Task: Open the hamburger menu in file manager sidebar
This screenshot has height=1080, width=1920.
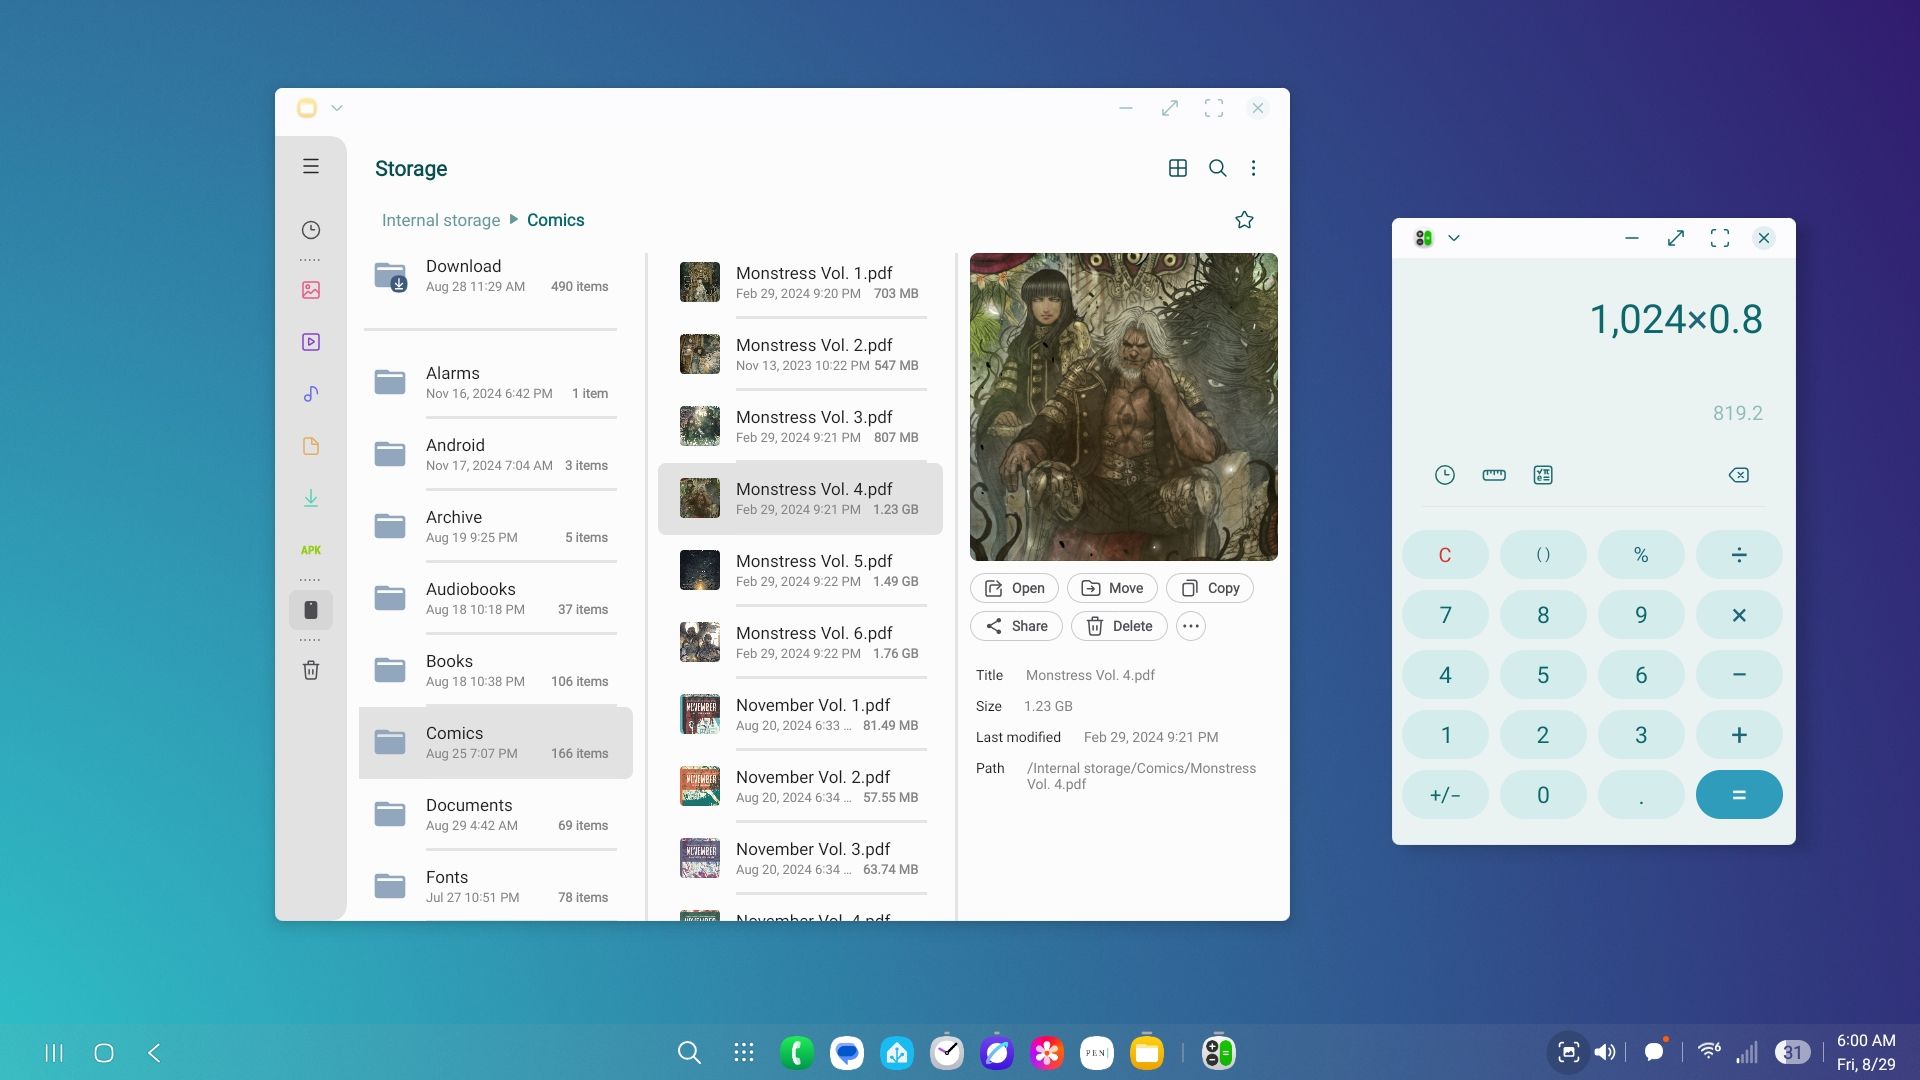Action: tap(311, 166)
